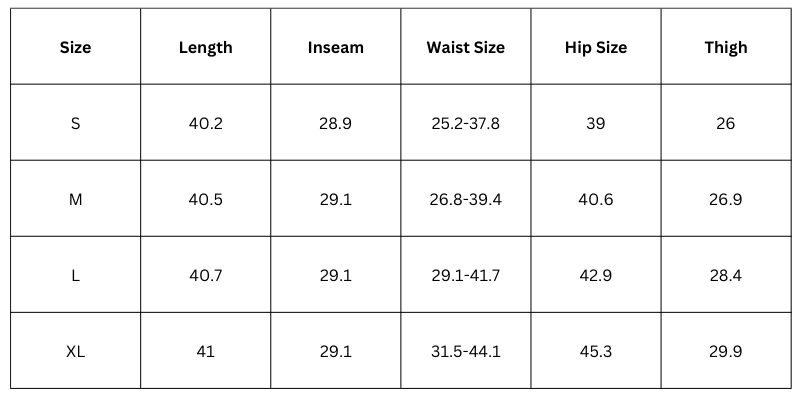Image resolution: width=800 pixels, height=400 pixels.
Task: Select the inseam value 28.9
Action: 335,124
